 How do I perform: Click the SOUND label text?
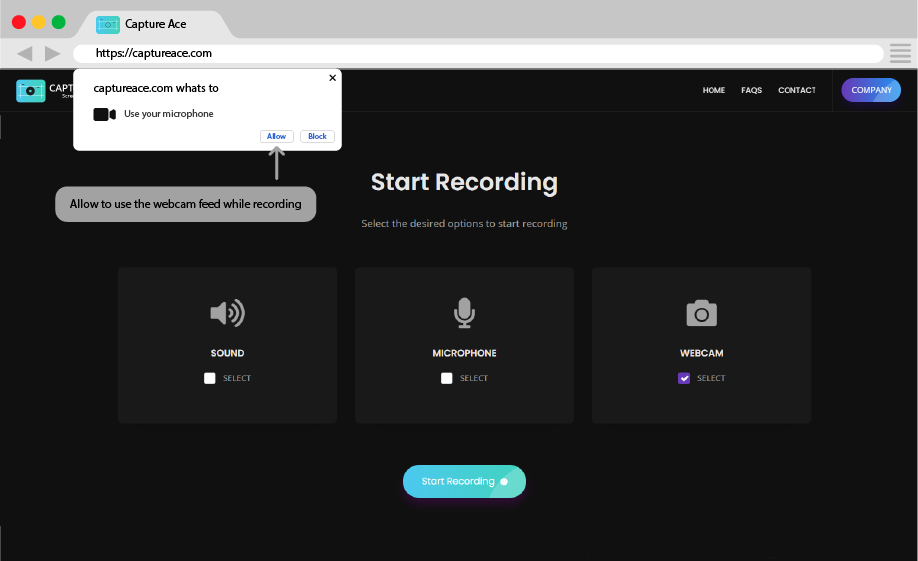[x=228, y=353]
